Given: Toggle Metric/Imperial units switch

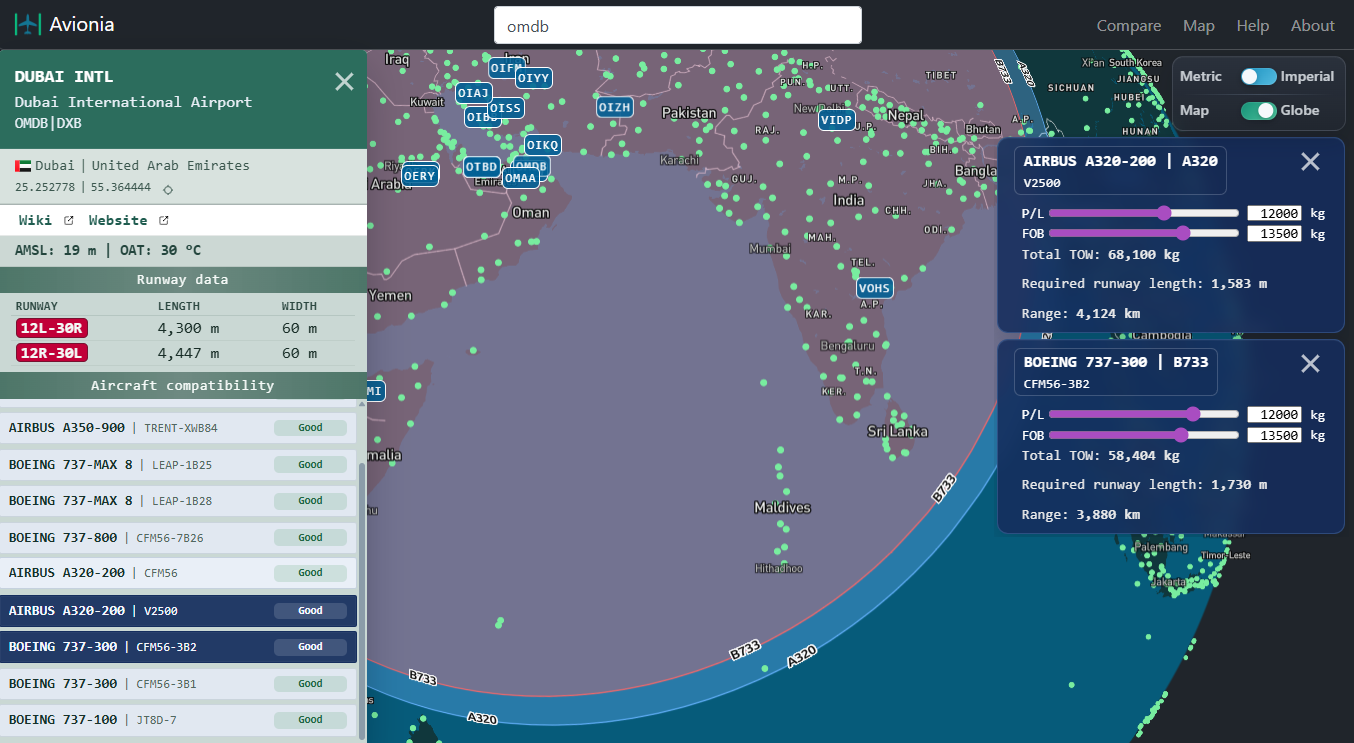Looking at the screenshot, I should tap(1258, 76).
